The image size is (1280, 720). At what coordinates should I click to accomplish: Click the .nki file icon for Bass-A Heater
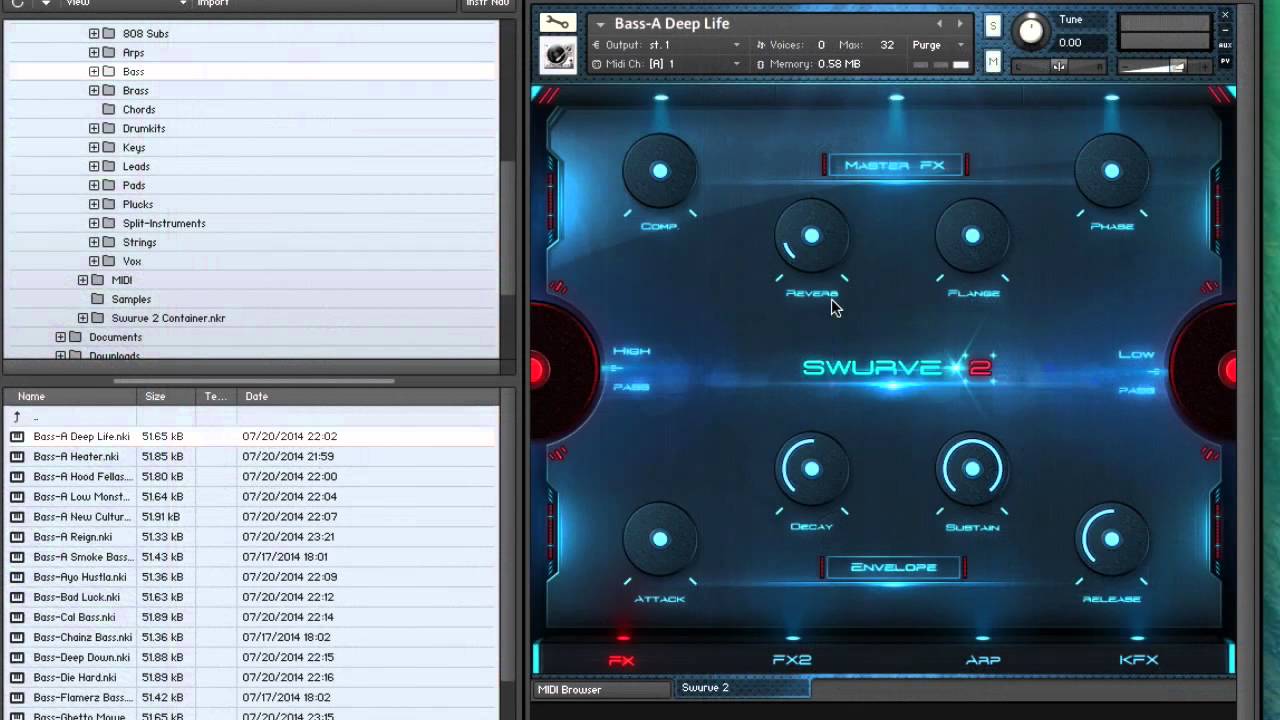17,457
